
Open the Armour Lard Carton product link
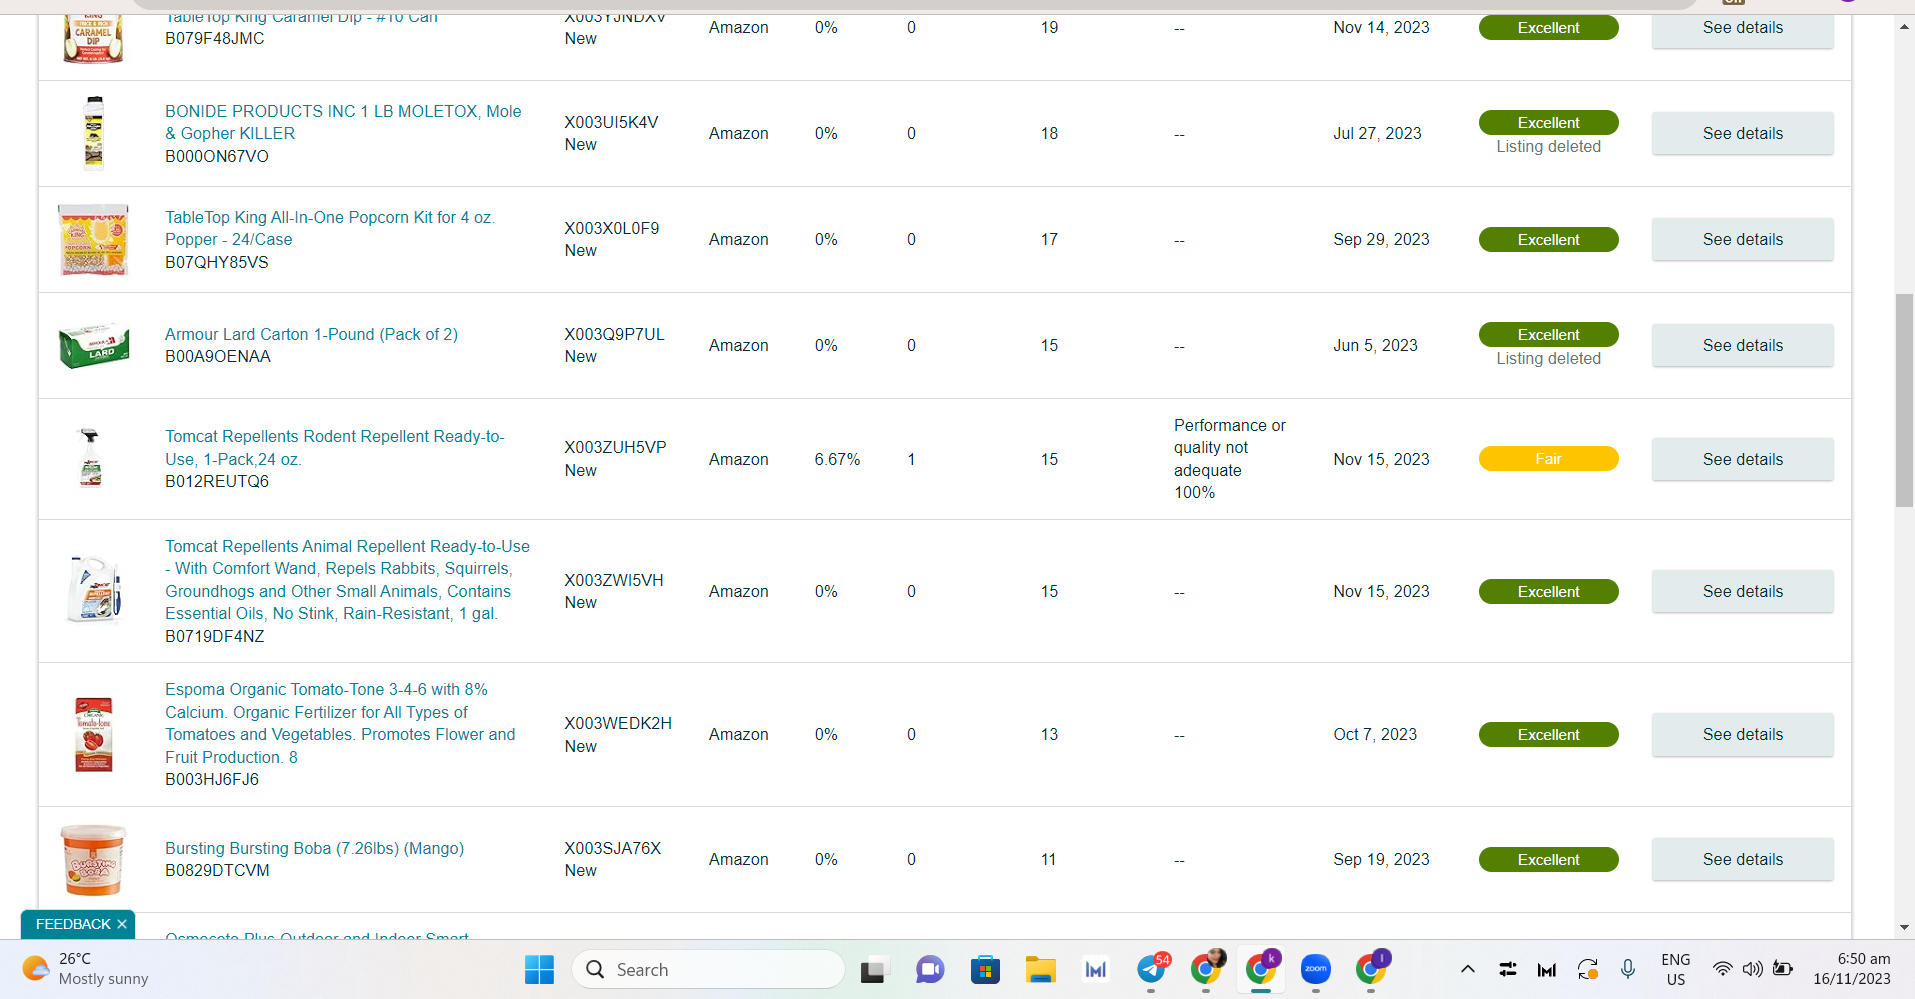tap(311, 334)
